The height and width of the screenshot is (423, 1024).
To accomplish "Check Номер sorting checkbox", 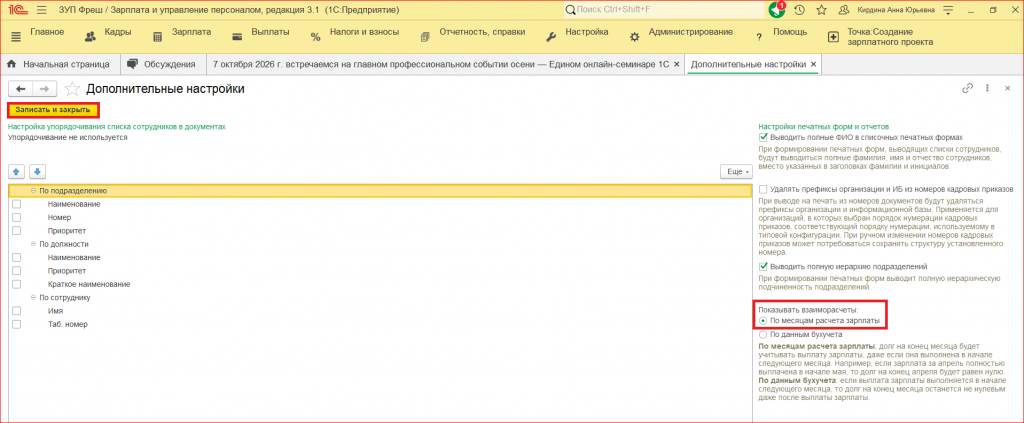I will (x=17, y=217).
